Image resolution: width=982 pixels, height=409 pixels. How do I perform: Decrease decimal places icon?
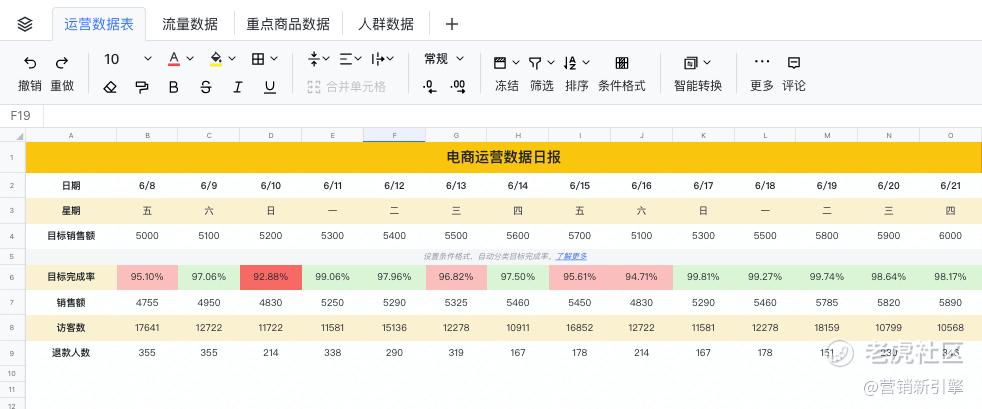pyautogui.click(x=430, y=87)
